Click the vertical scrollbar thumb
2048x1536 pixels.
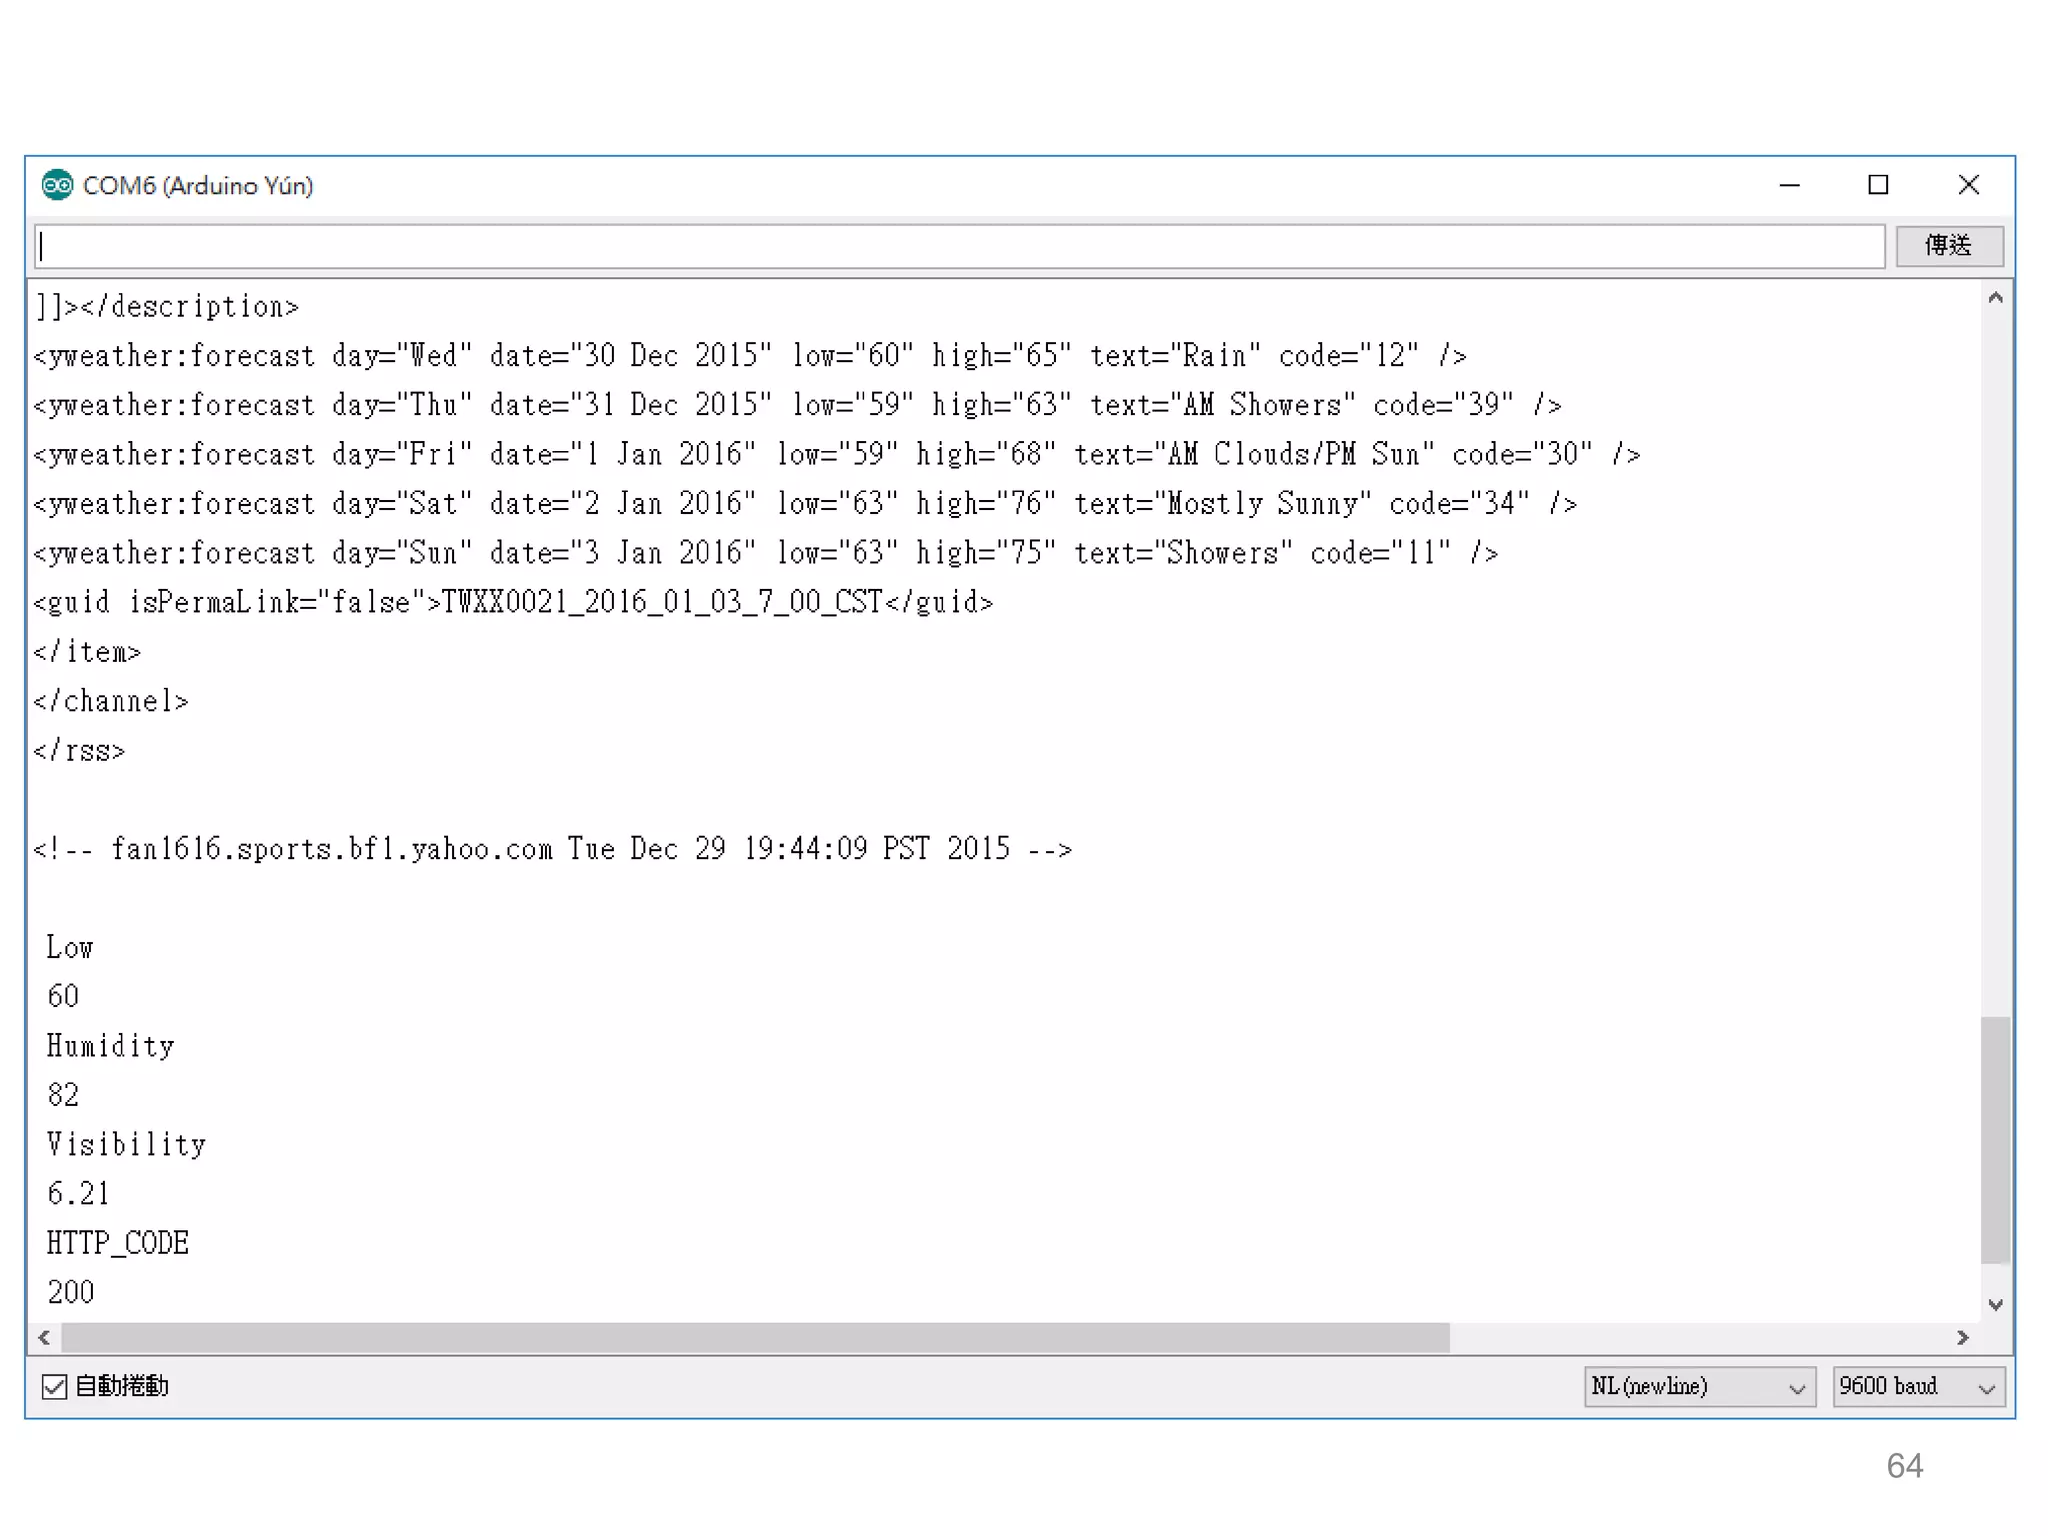click(1995, 1140)
